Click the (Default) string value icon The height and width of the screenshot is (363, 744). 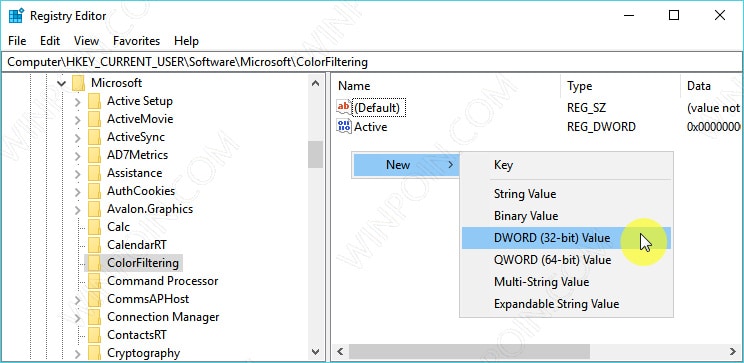click(x=344, y=108)
